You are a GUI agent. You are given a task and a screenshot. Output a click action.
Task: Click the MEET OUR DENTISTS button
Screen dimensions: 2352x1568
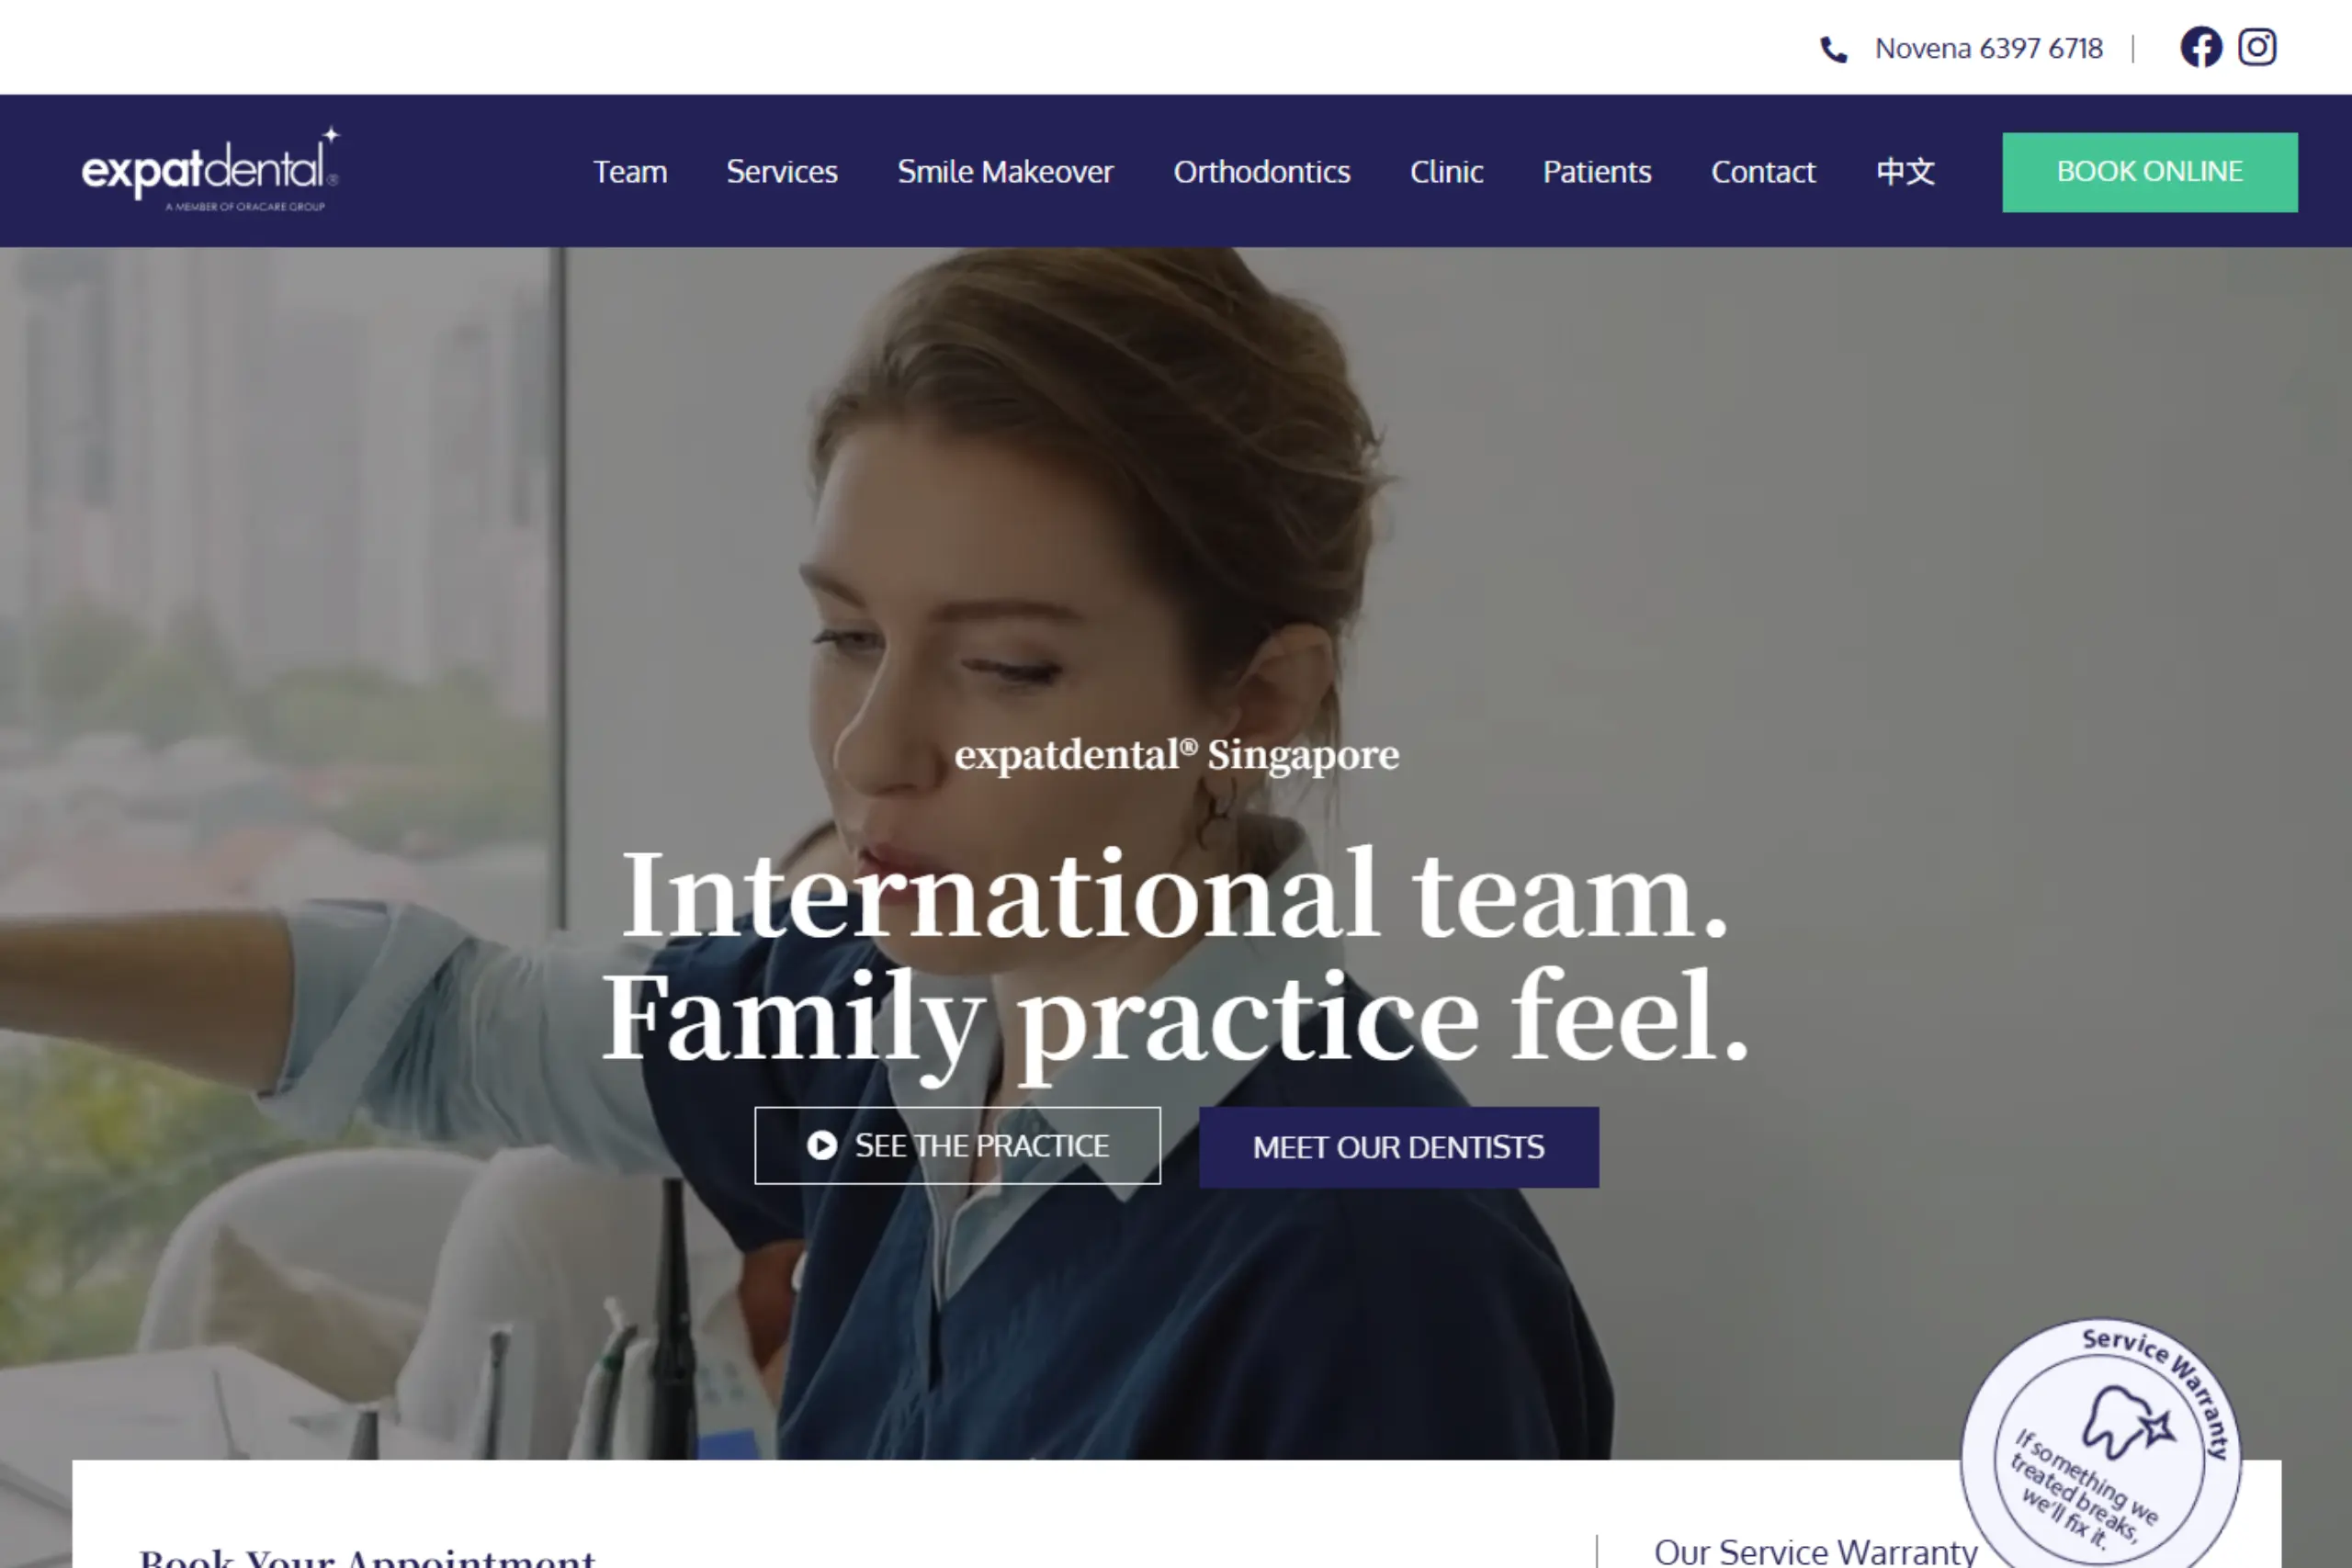[1398, 1147]
